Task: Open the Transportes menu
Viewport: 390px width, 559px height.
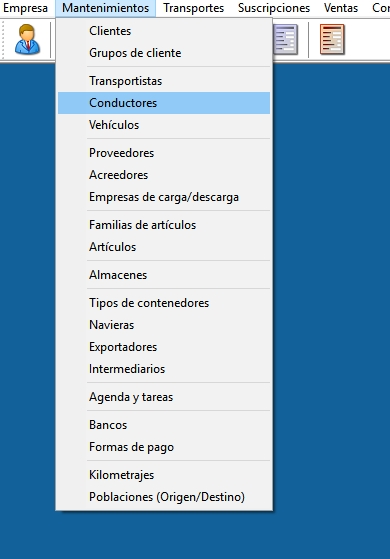Action: [x=194, y=8]
